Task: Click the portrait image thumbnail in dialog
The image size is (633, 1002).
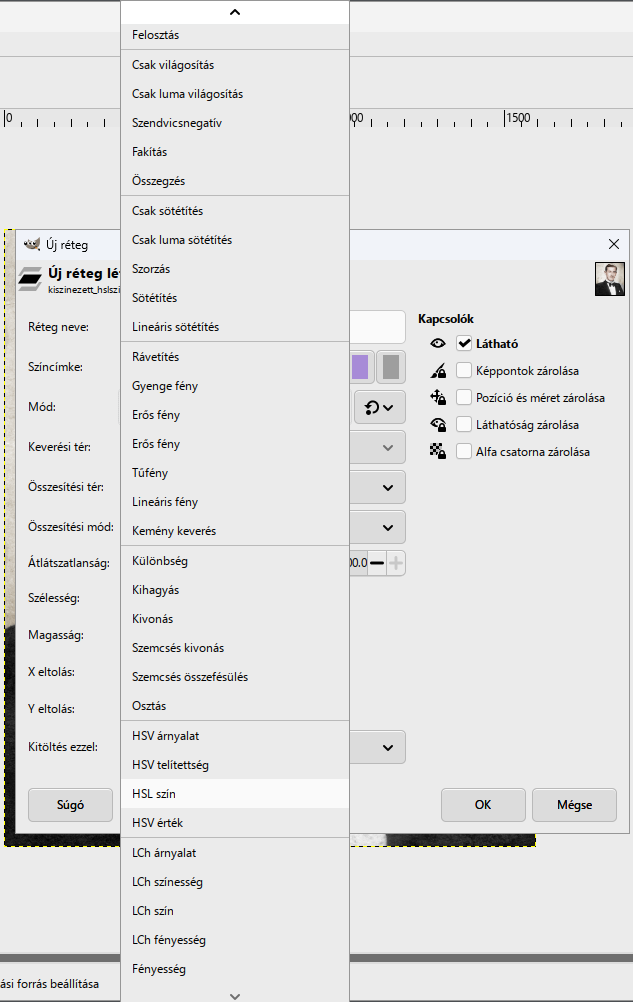Action: (610, 279)
